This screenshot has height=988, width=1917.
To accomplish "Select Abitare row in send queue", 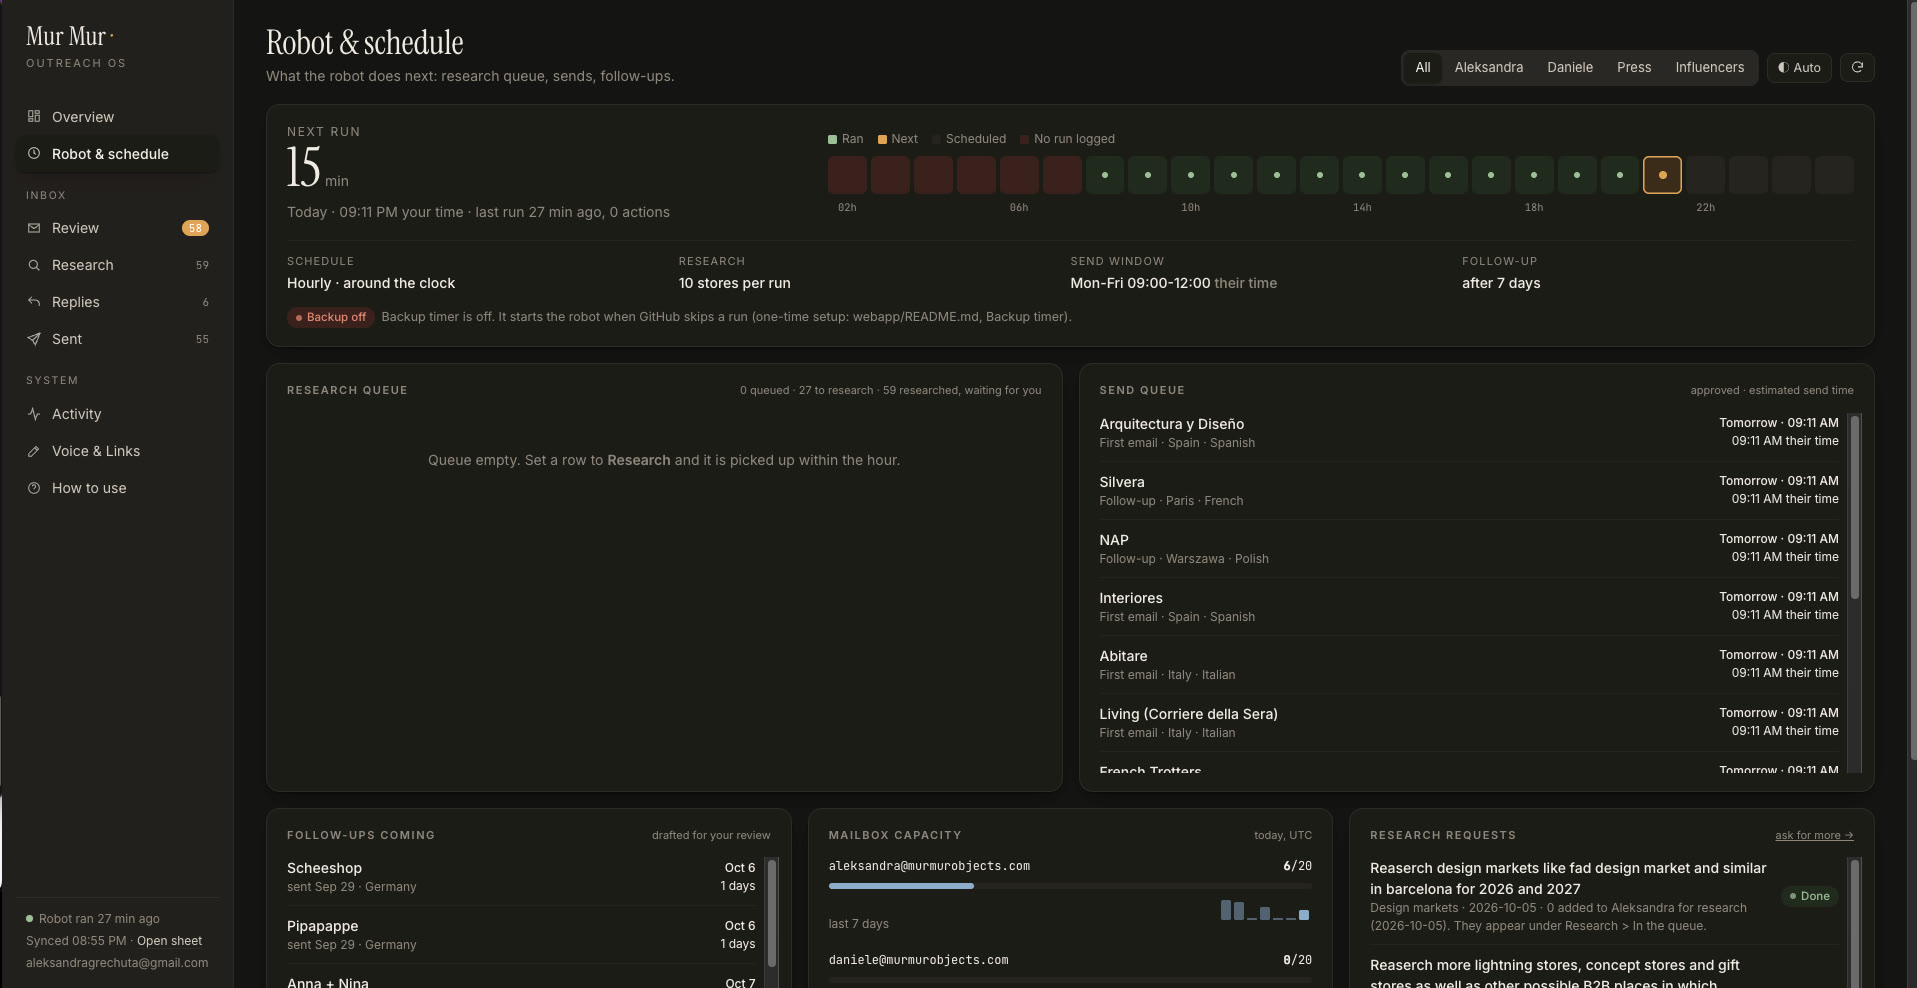I will [x=1469, y=665].
